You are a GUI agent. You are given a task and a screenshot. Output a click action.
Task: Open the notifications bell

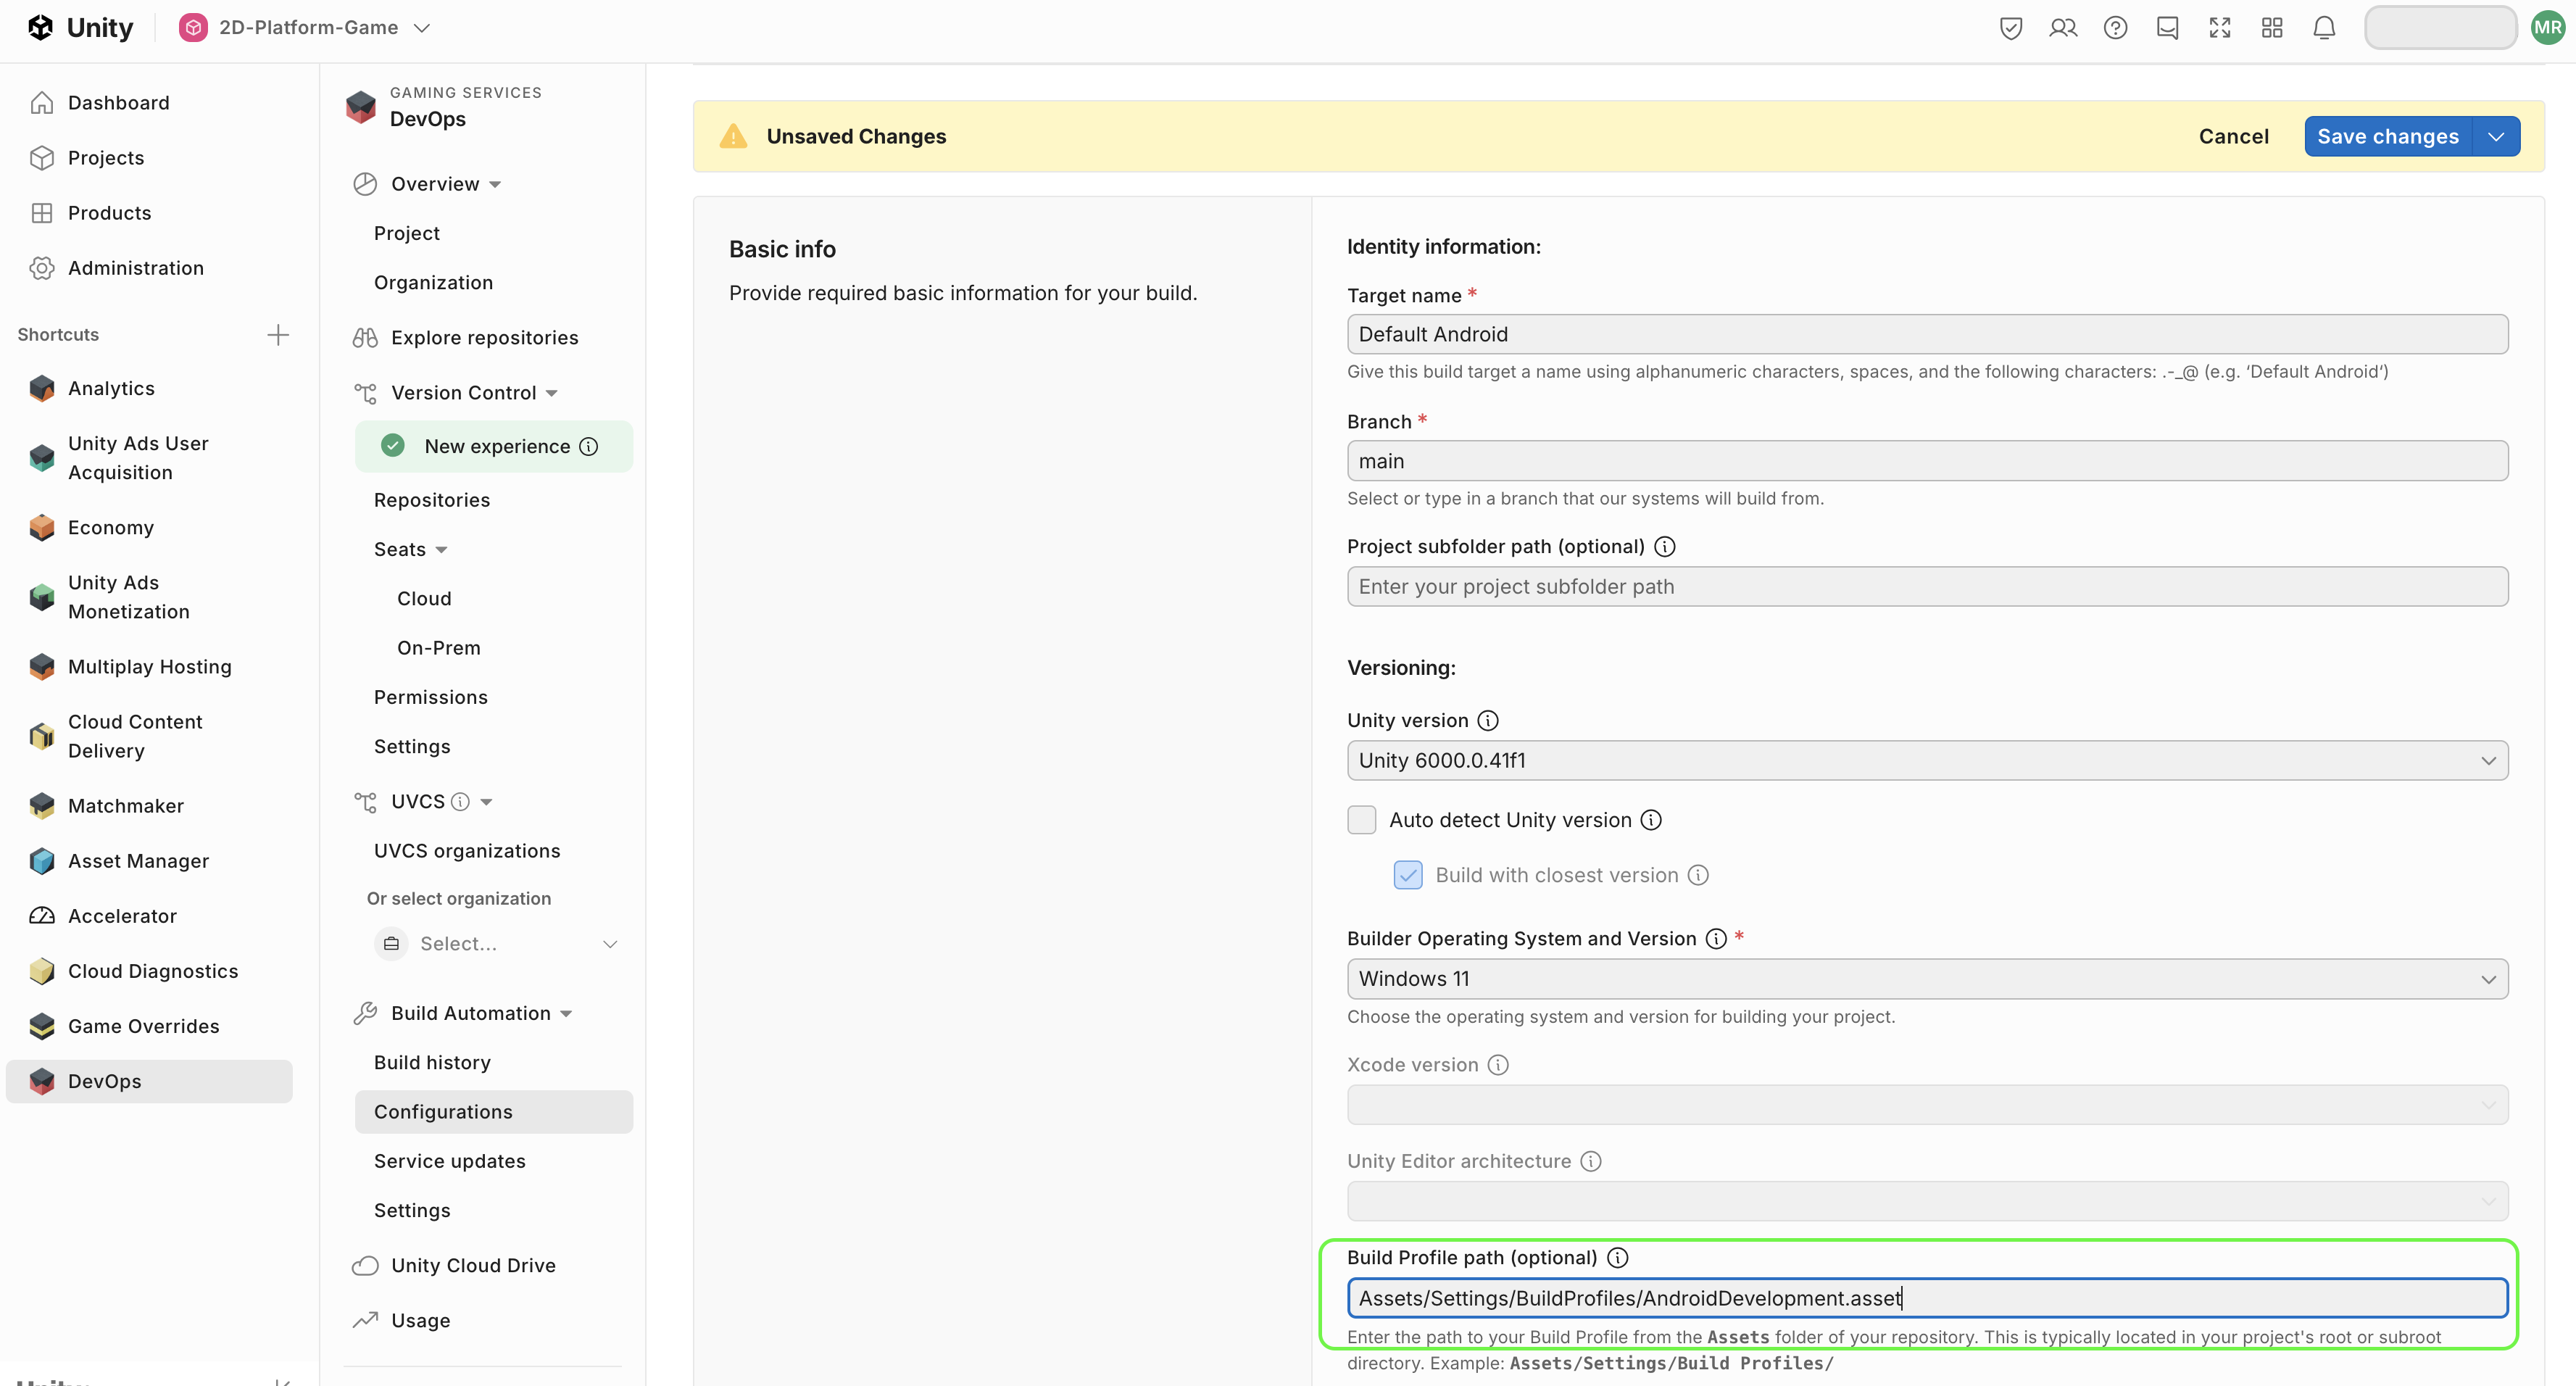point(2324,28)
